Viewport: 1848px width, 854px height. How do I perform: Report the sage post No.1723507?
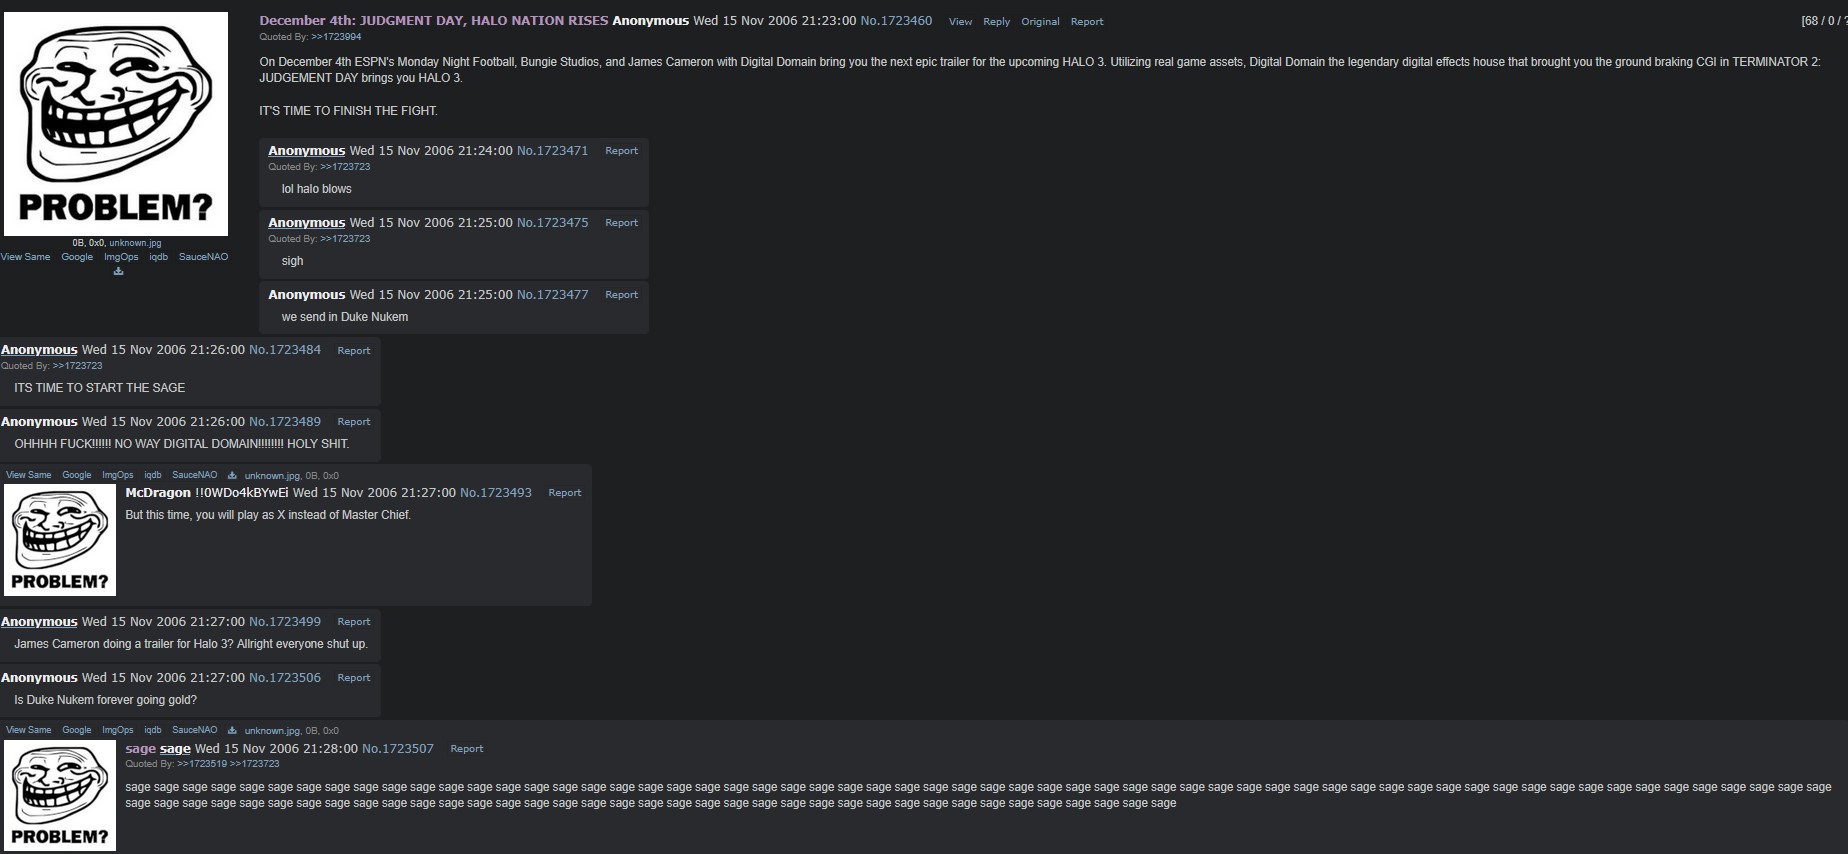[x=466, y=749]
